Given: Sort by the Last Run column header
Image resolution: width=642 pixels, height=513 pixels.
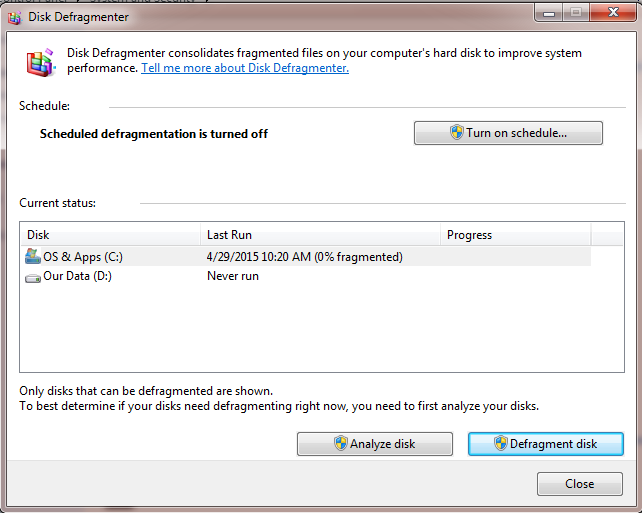Looking at the screenshot, I should pyautogui.click(x=320, y=235).
